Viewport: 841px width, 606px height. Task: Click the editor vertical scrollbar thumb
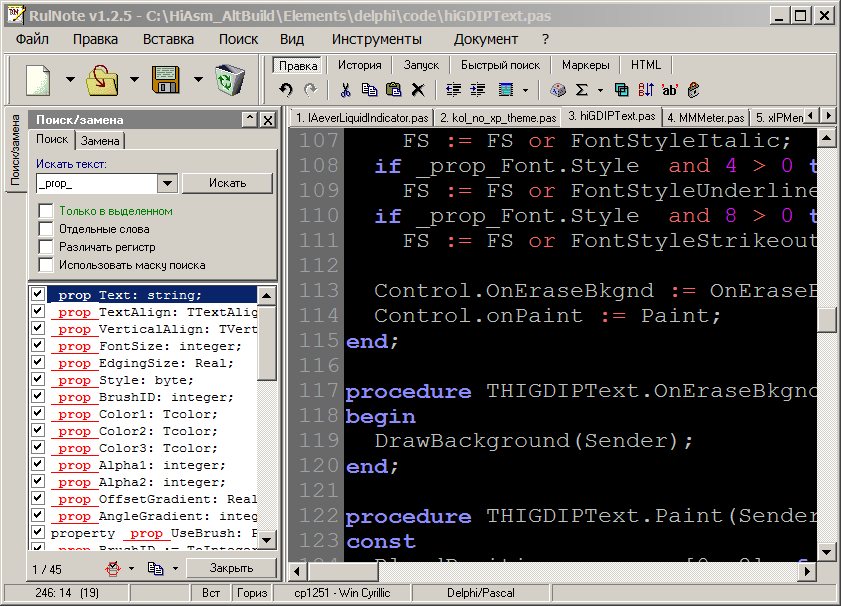pos(827,320)
